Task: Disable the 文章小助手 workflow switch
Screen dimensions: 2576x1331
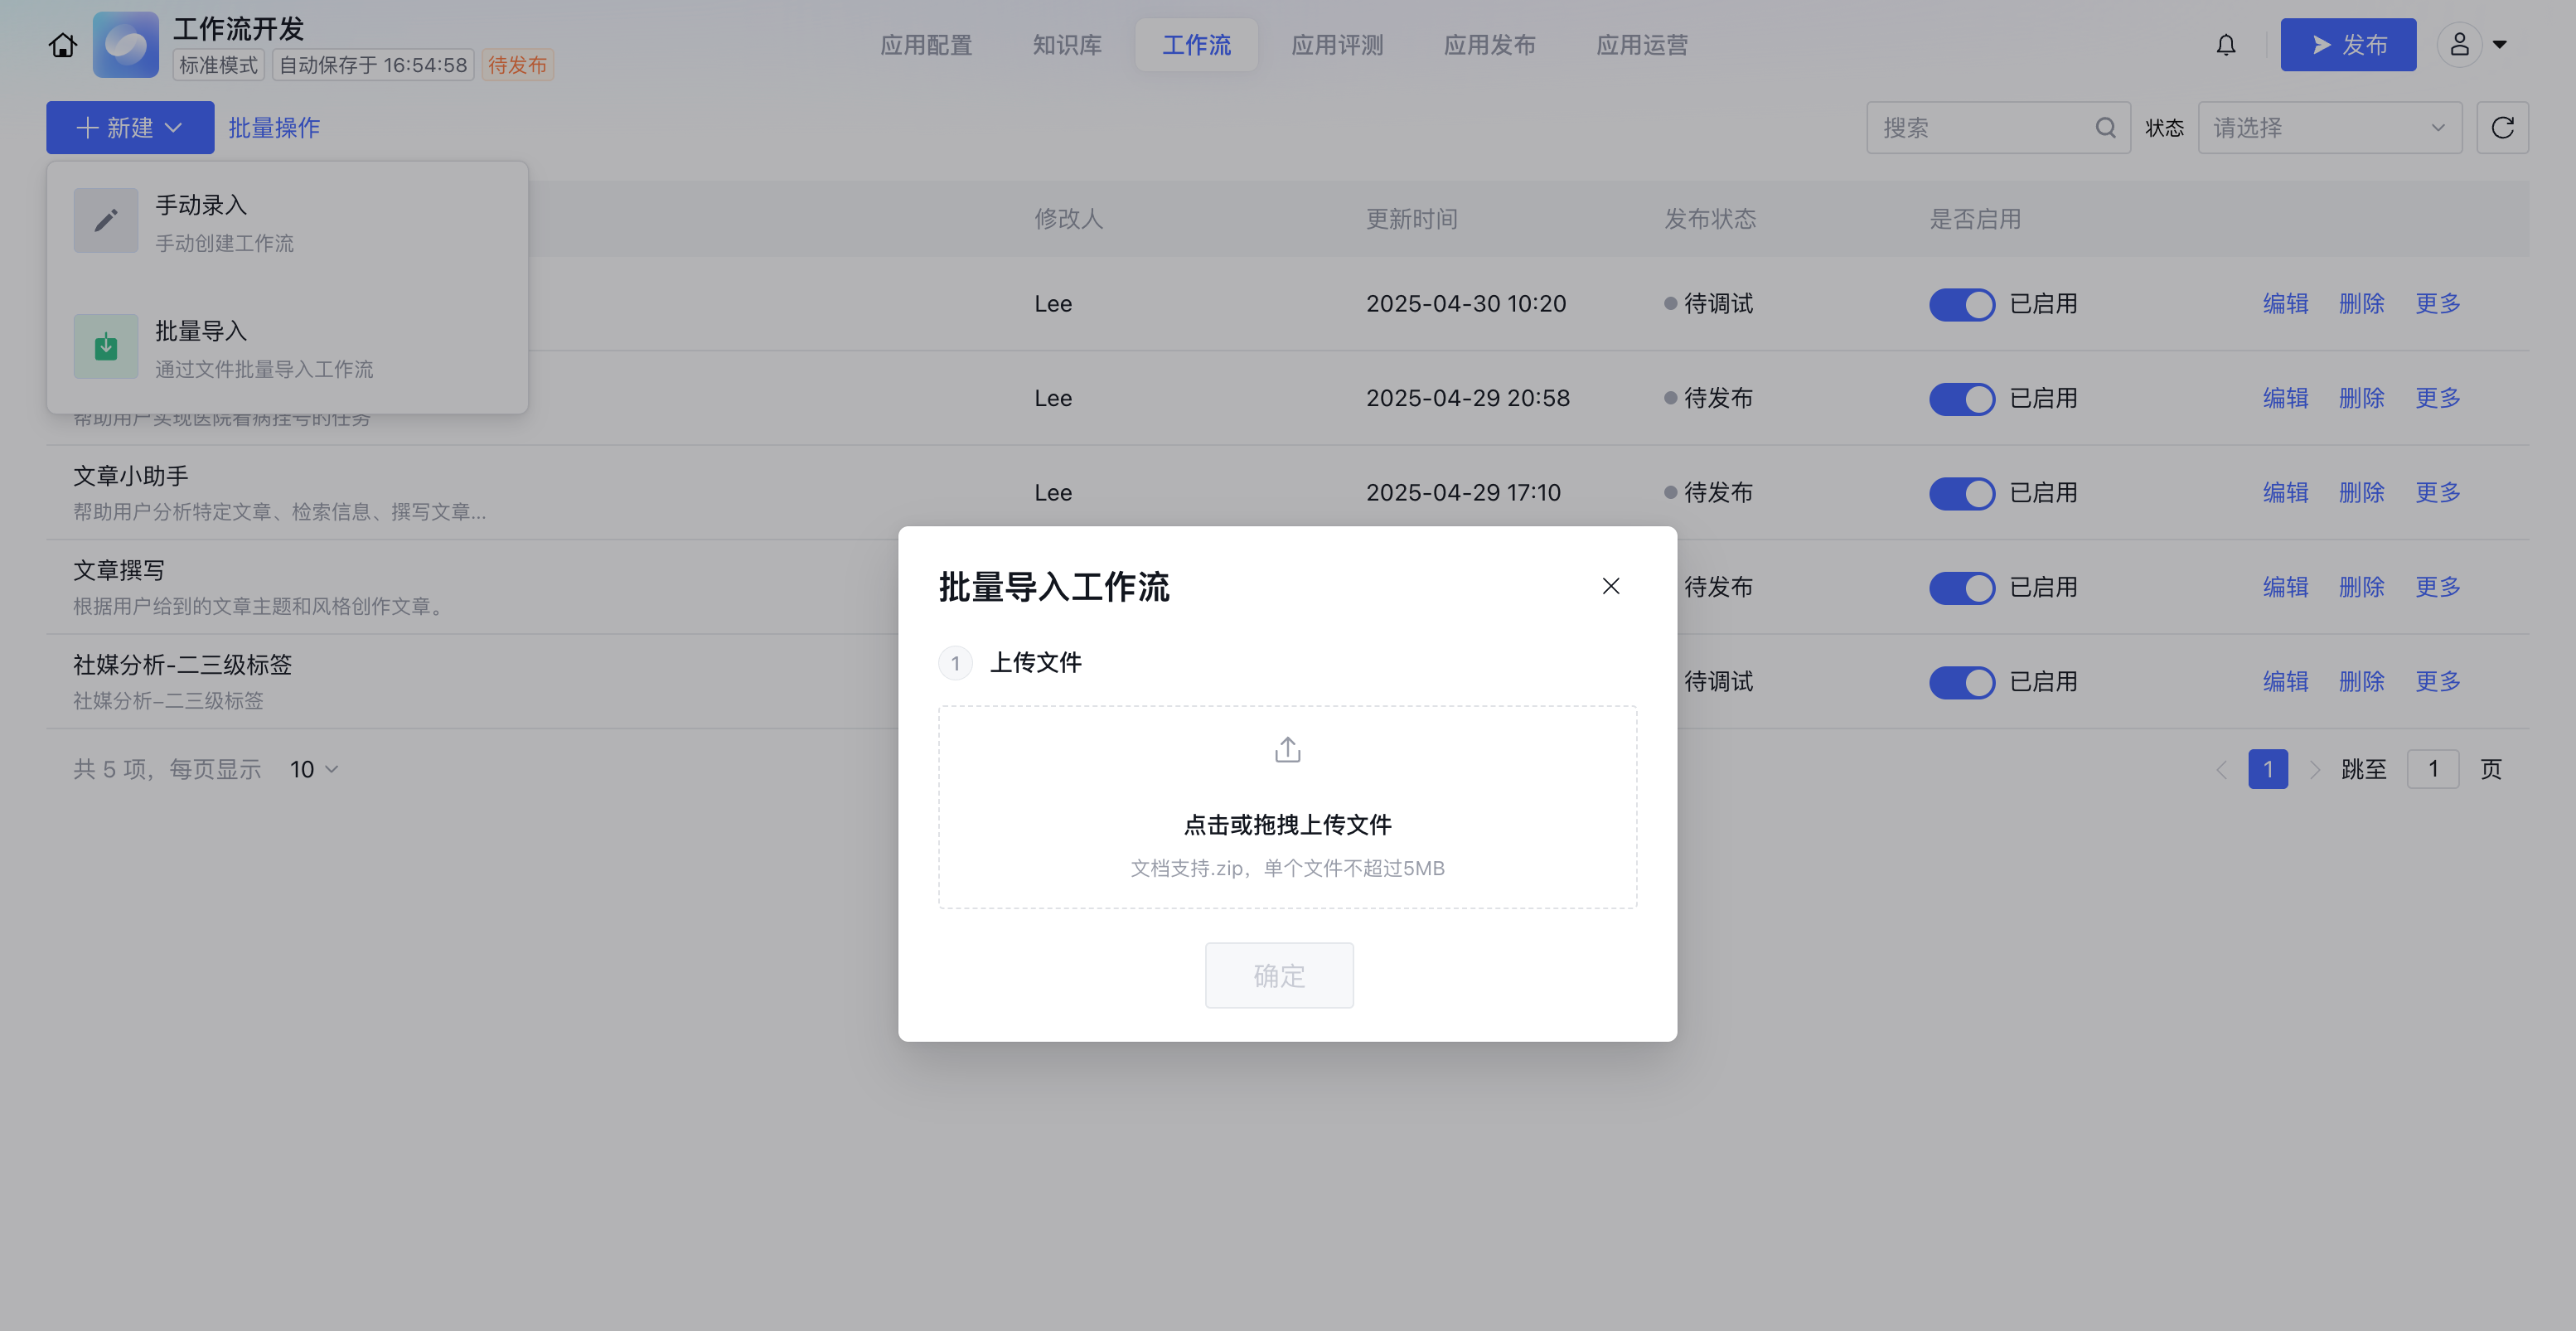Action: coord(1961,493)
